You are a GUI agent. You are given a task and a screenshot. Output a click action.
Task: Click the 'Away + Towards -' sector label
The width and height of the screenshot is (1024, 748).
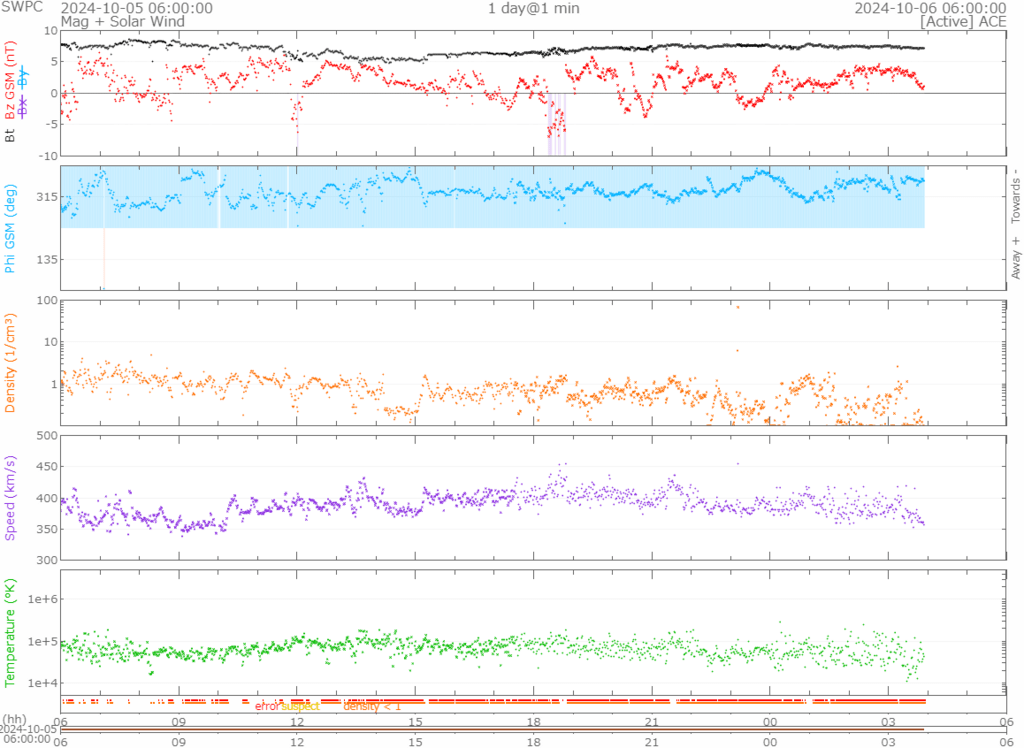coord(1016,227)
